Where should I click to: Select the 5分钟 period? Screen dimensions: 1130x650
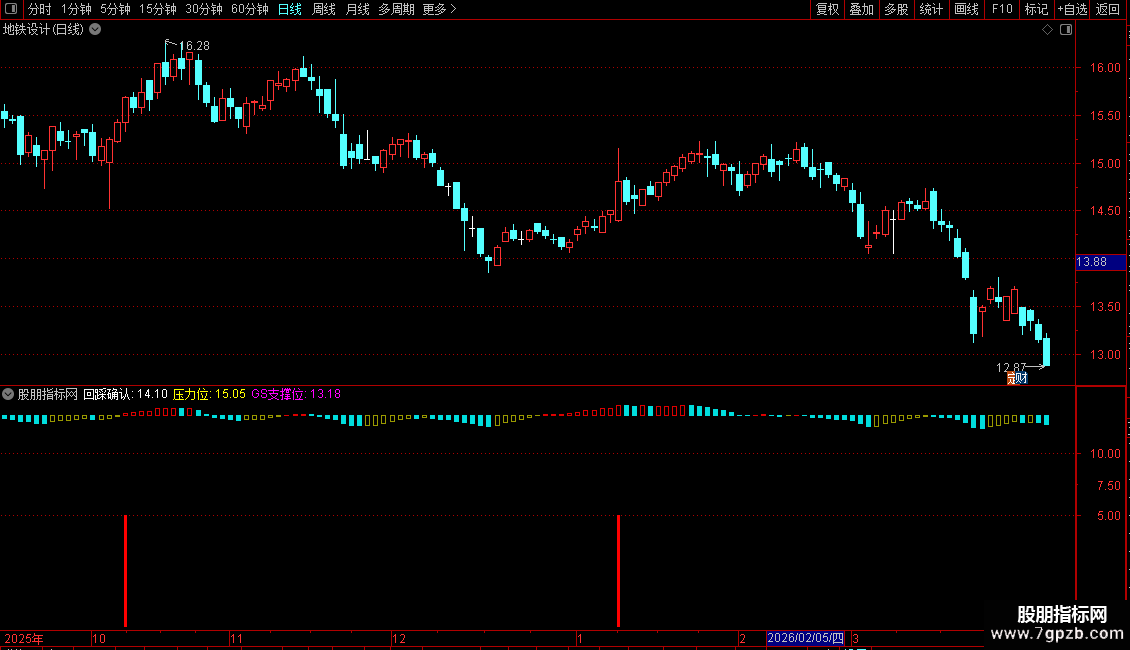click(115, 9)
